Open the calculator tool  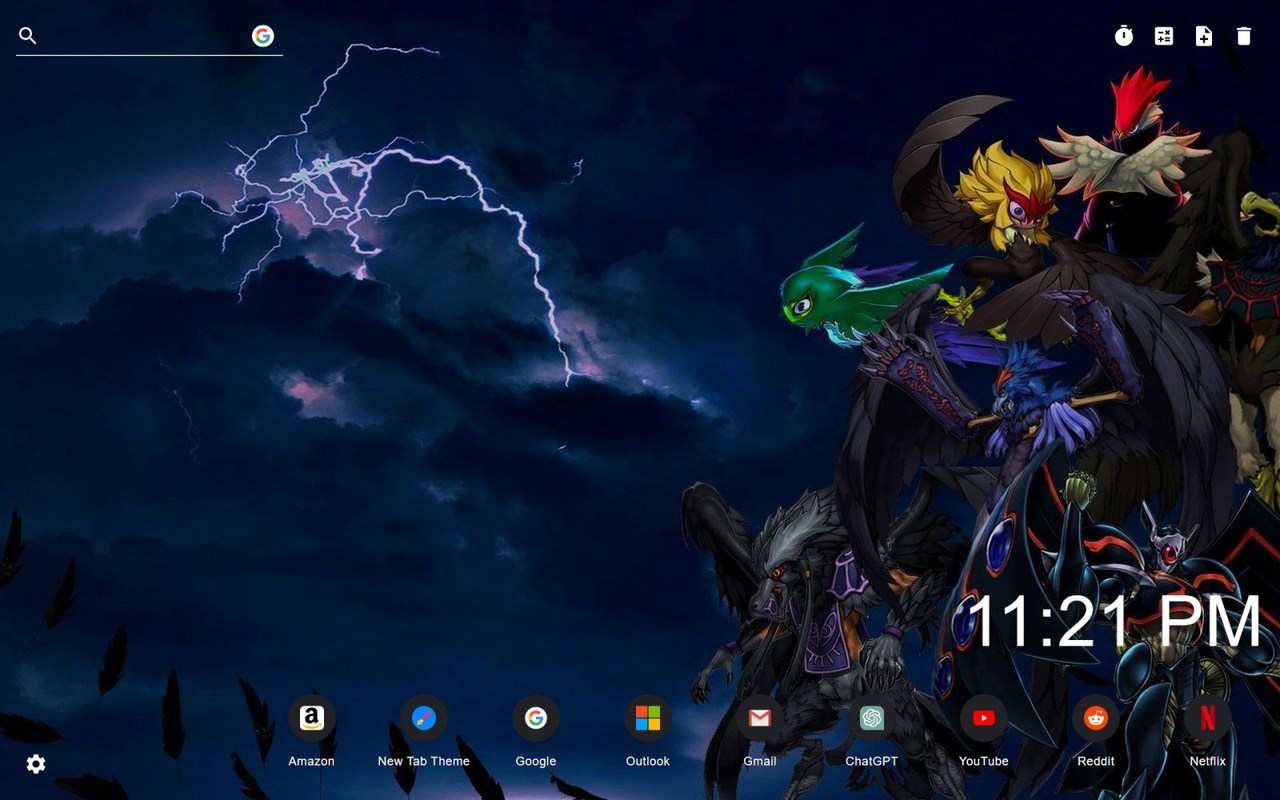coord(1164,36)
